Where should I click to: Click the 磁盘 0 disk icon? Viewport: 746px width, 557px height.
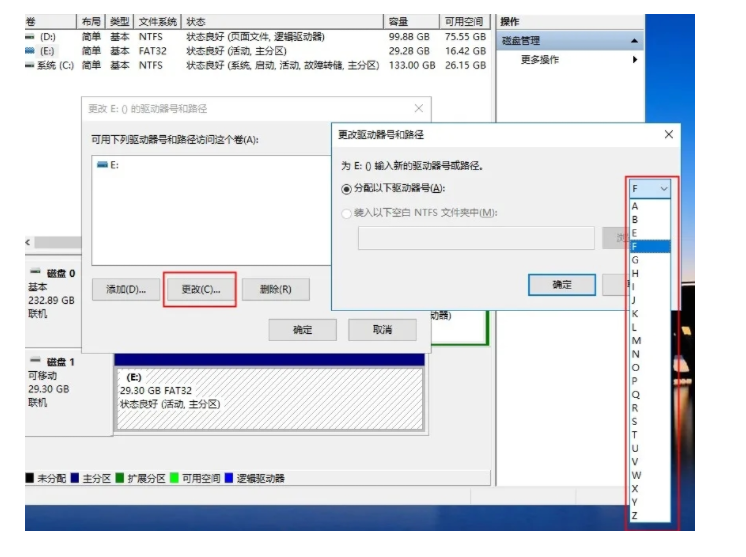coord(36,272)
